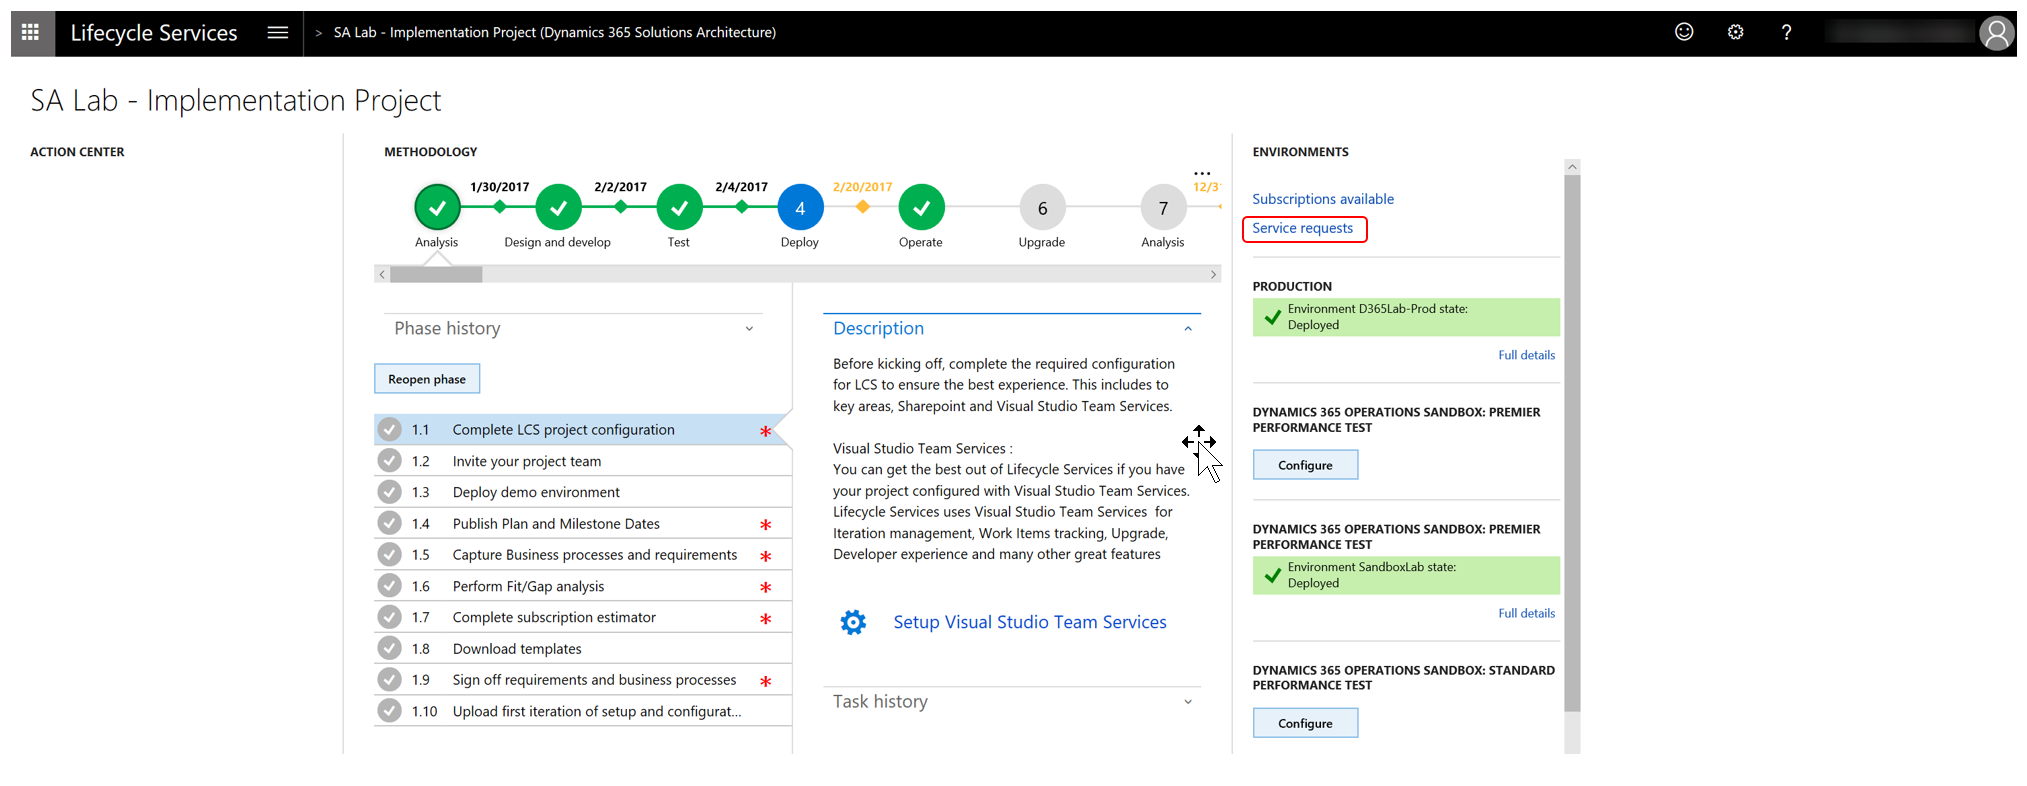Toggle checkmark for task 1.3 Deploy demo environment
Screen dimensions: 2027x786
[390, 492]
